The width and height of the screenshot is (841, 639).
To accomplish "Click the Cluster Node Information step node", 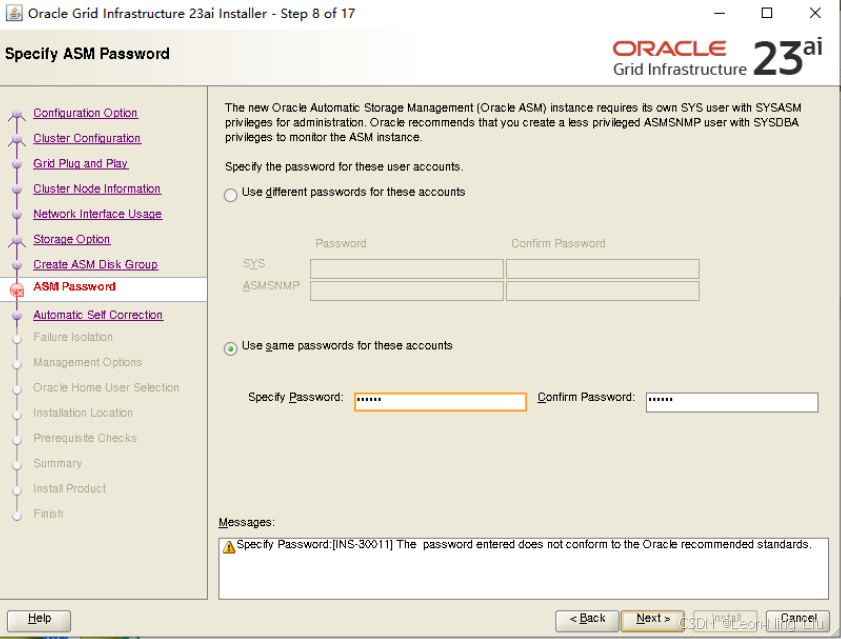I will (x=17, y=189).
